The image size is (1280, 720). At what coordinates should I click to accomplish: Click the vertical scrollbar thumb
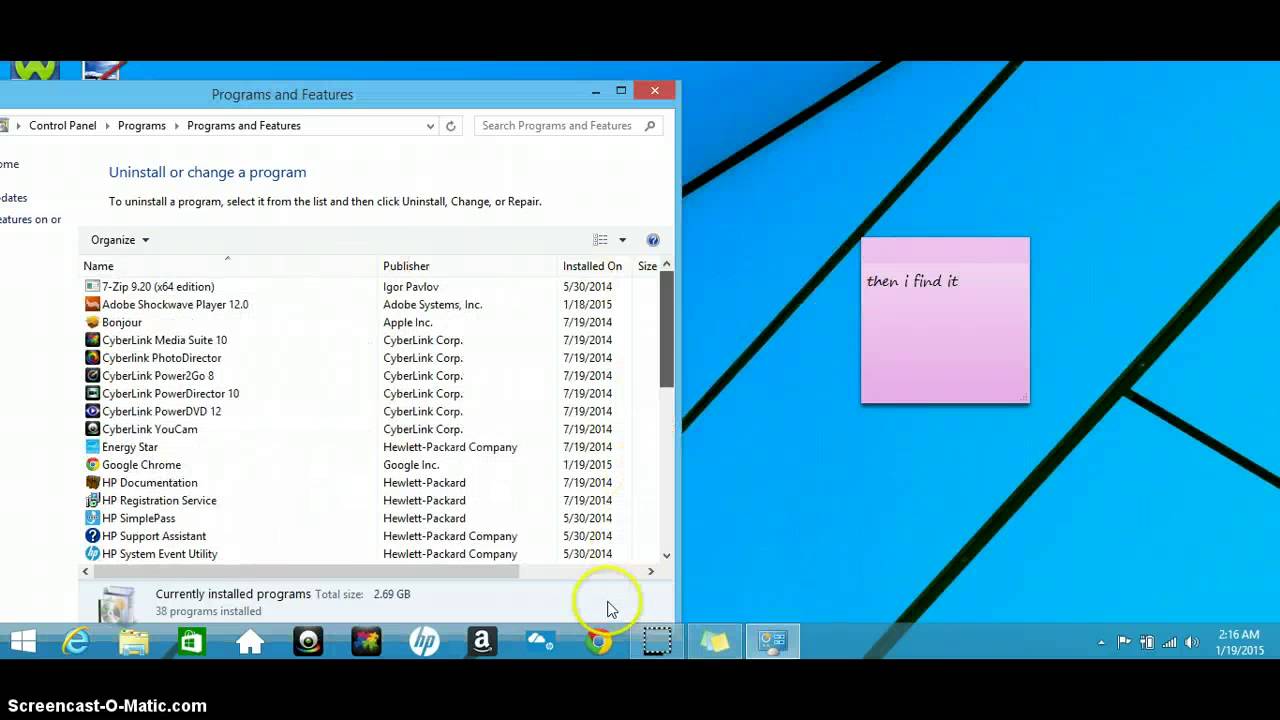(667, 329)
